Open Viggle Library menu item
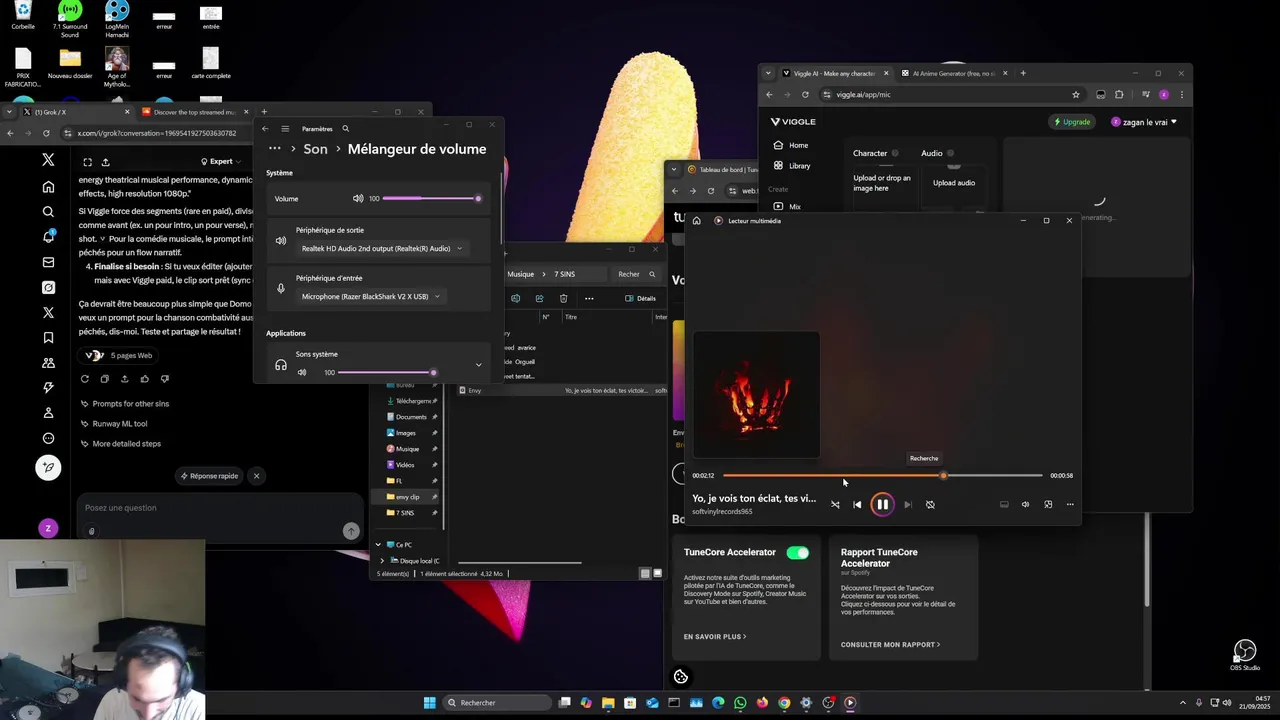 click(x=792, y=166)
